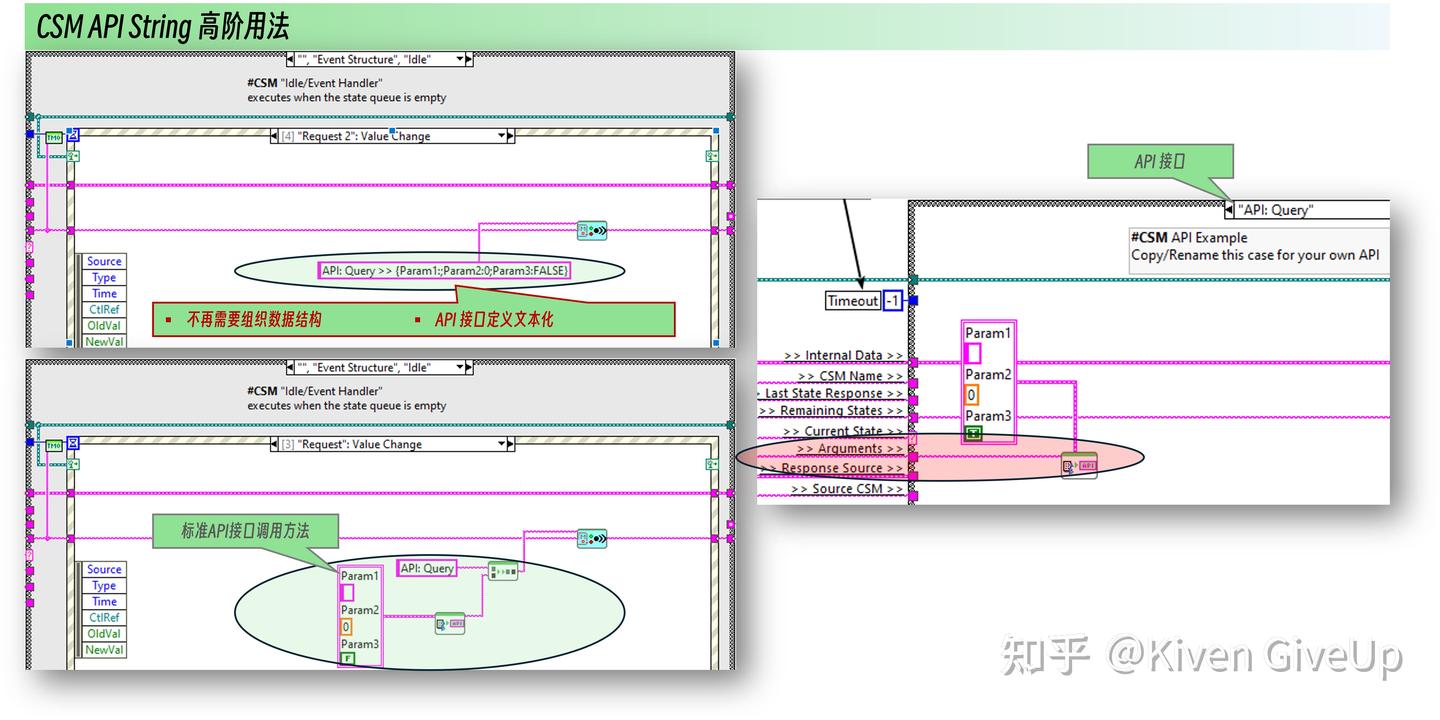Select the CtlRef event data node in the Request diagram

point(104,617)
